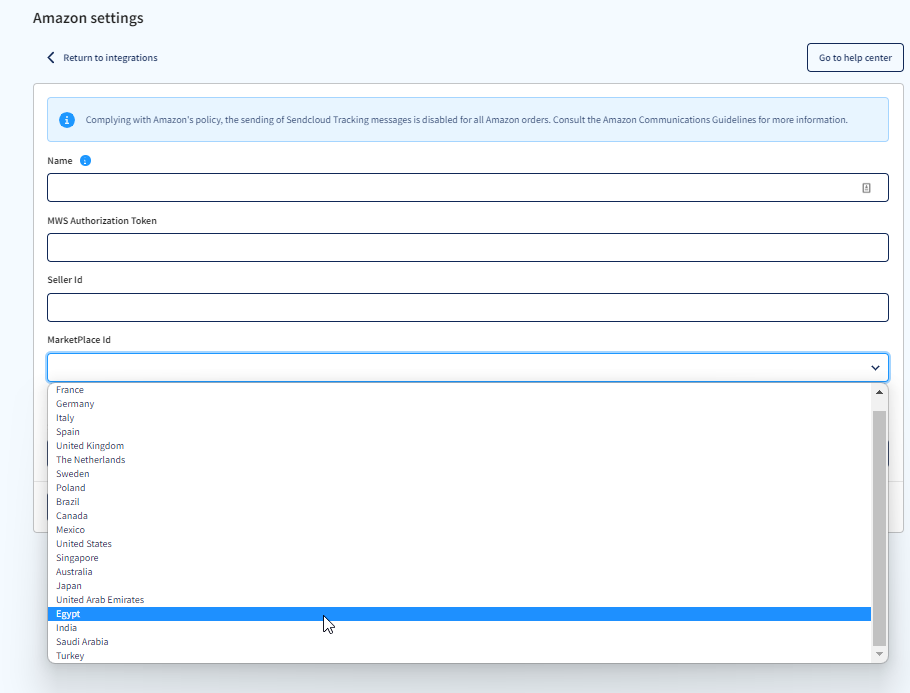Select Australia marketplace
The height and width of the screenshot is (693, 910).
pyautogui.click(x=460, y=571)
